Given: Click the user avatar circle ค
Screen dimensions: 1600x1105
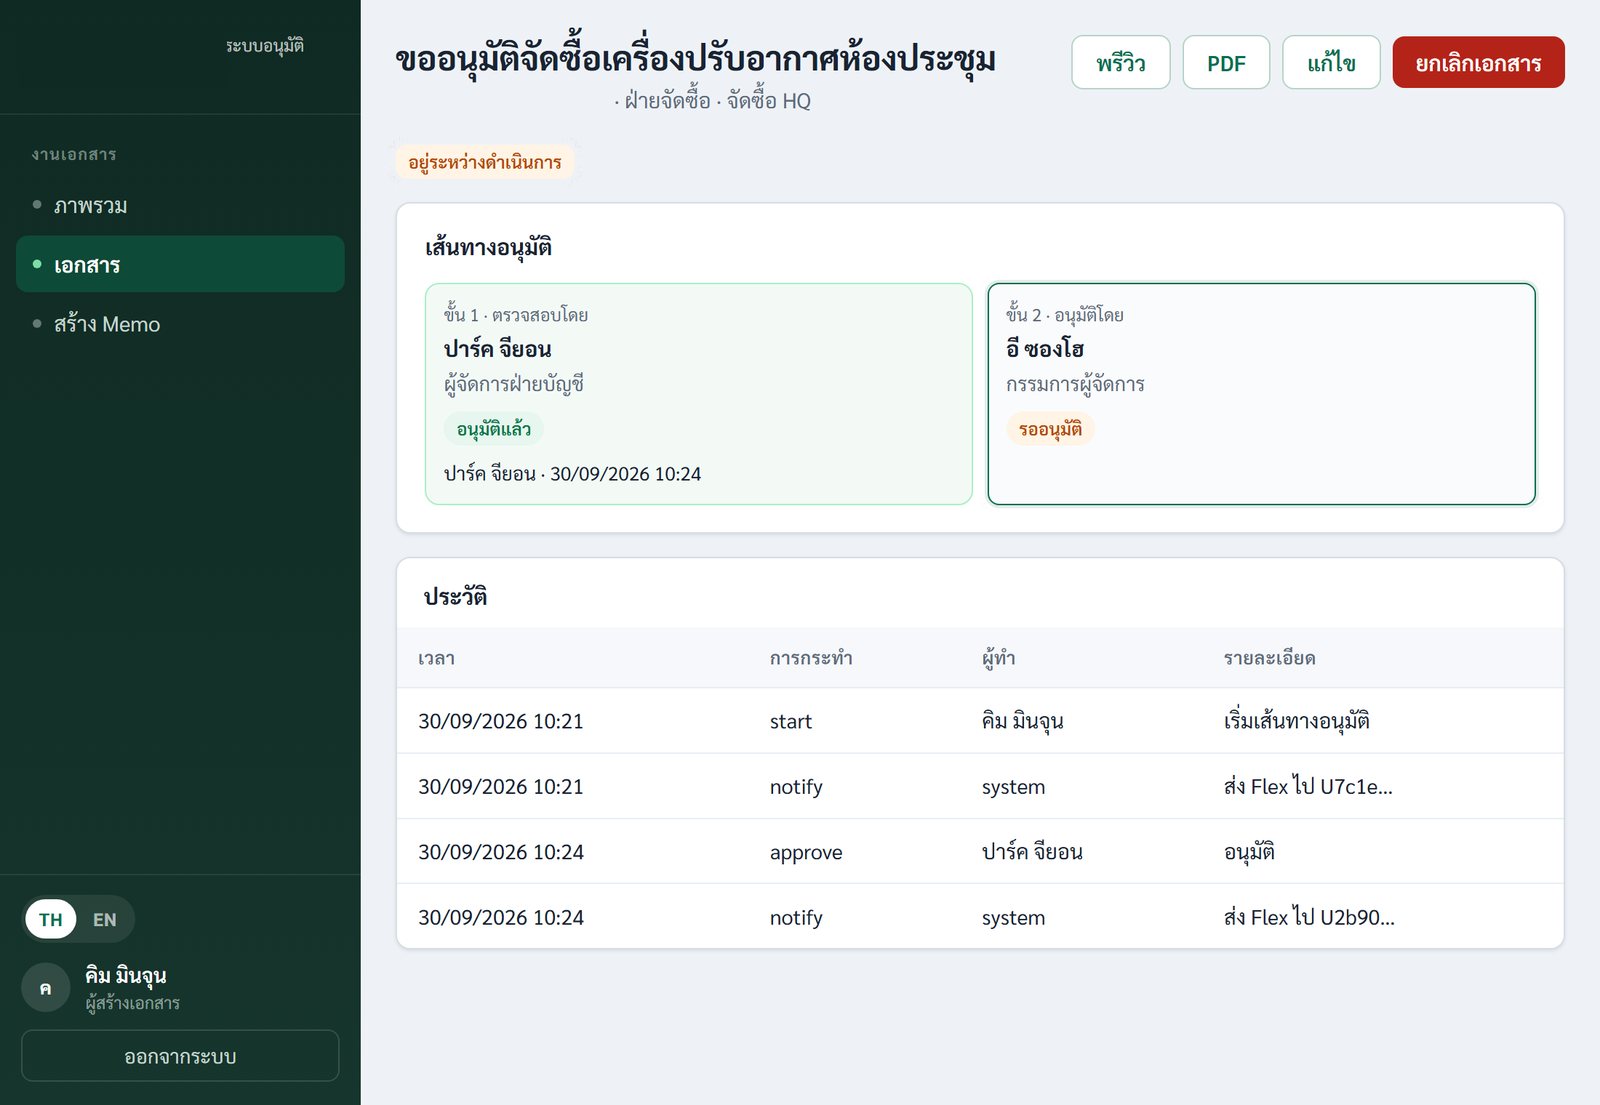Looking at the screenshot, I should point(46,988).
